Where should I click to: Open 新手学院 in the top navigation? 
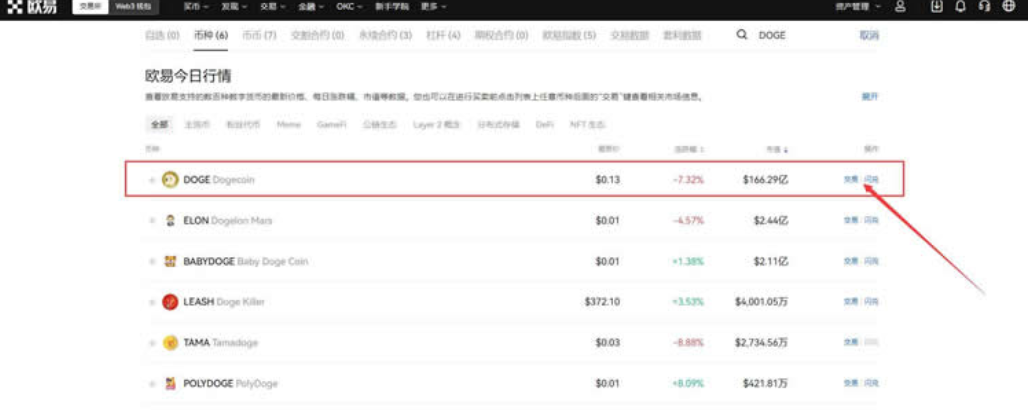click(x=392, y=7)
